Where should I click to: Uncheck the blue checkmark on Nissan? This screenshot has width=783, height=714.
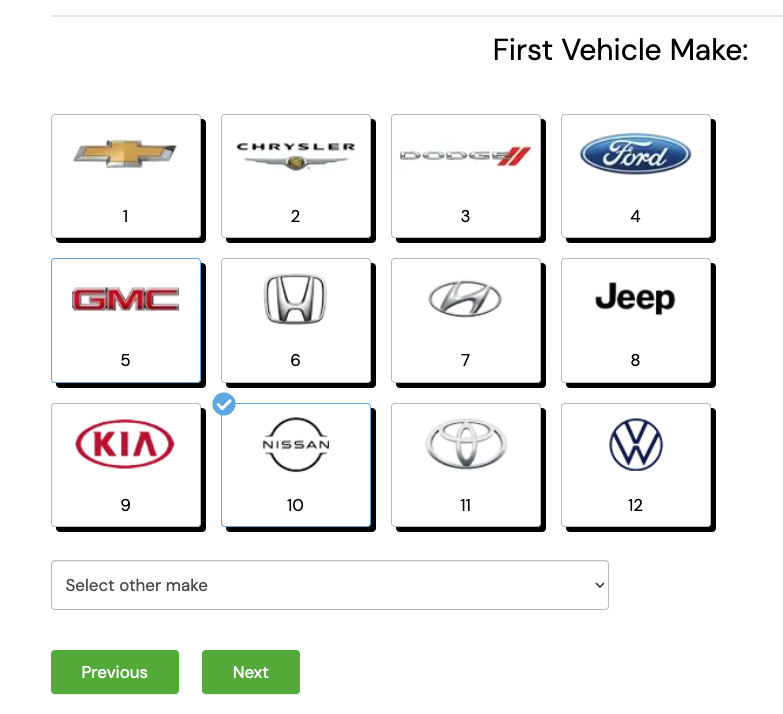pyautogui.click(x=224, y=404)
